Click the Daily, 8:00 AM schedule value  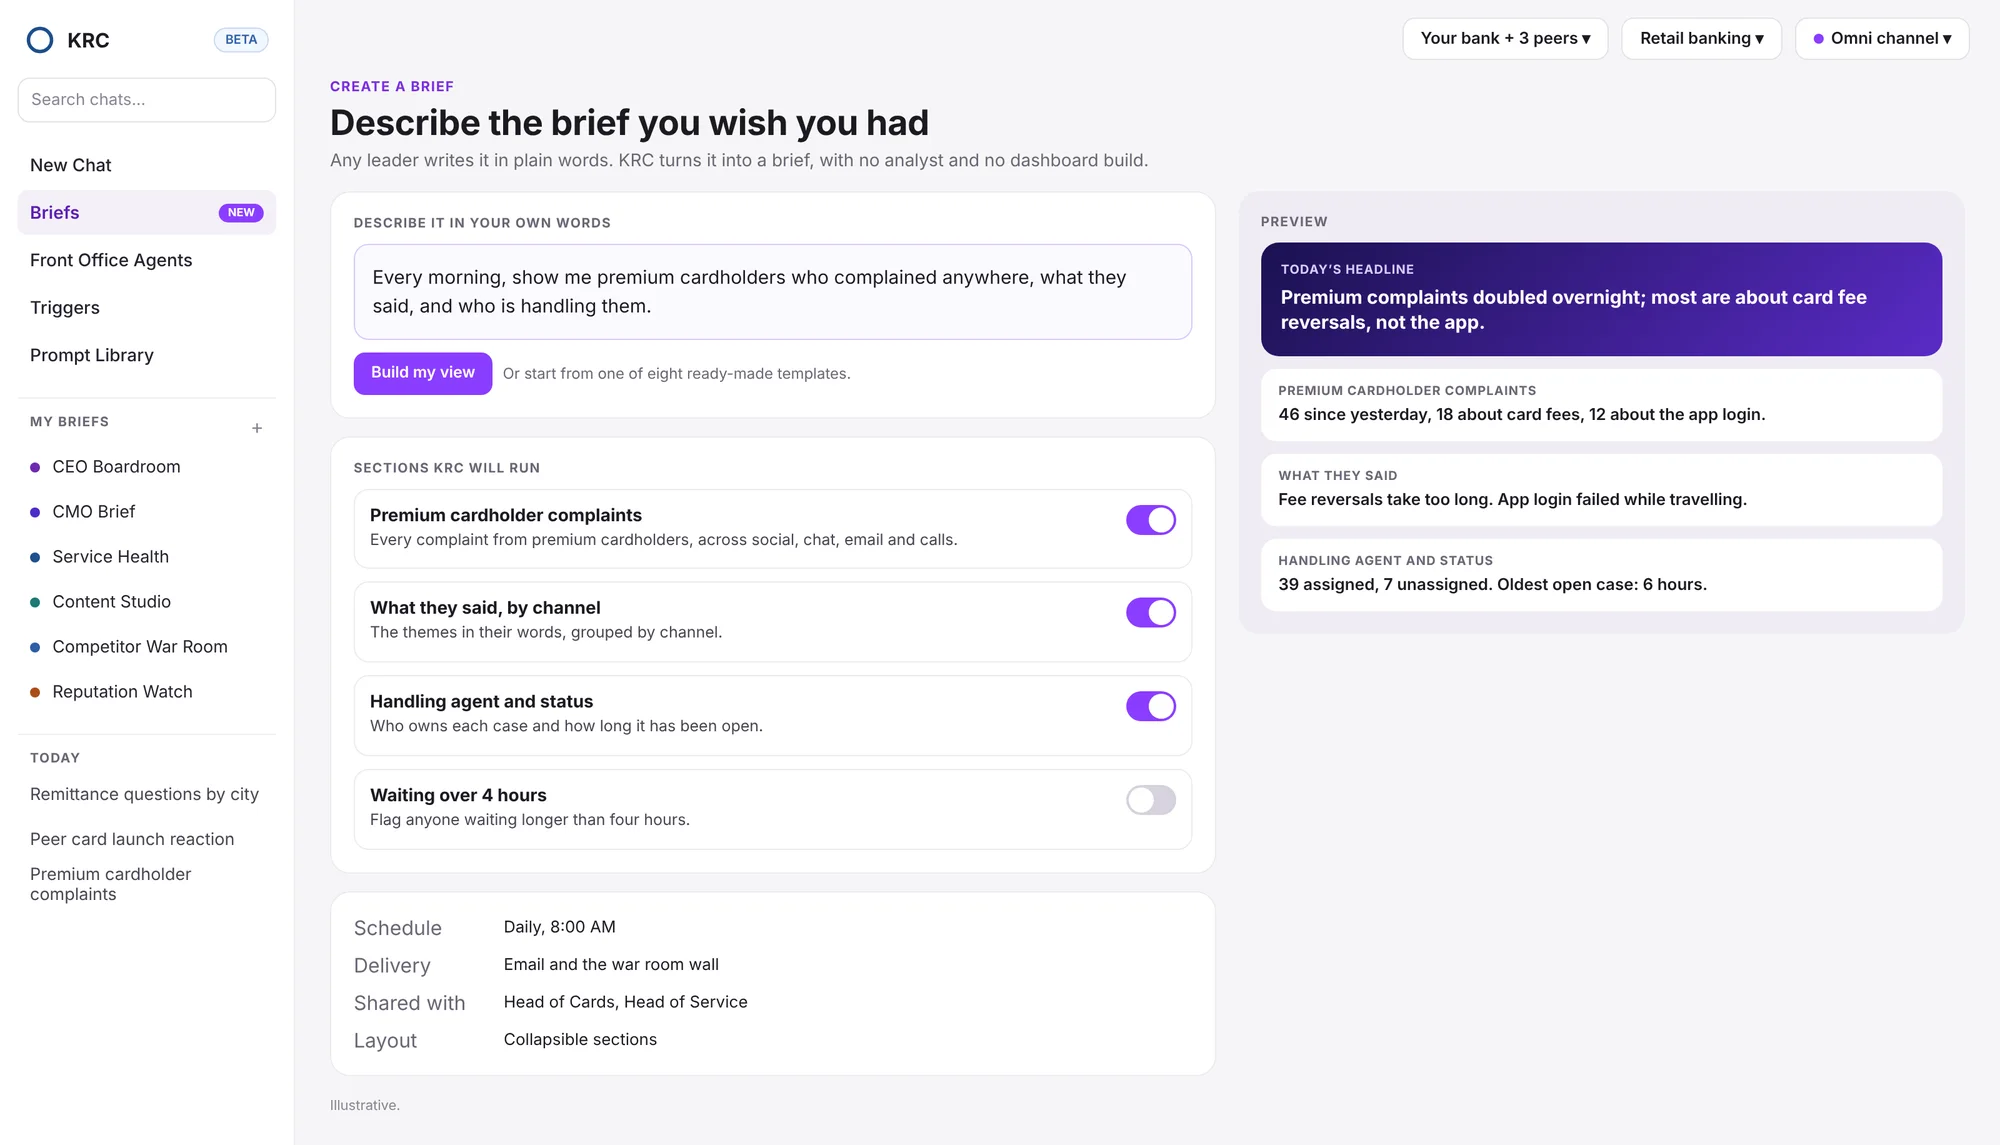(559, 927)
